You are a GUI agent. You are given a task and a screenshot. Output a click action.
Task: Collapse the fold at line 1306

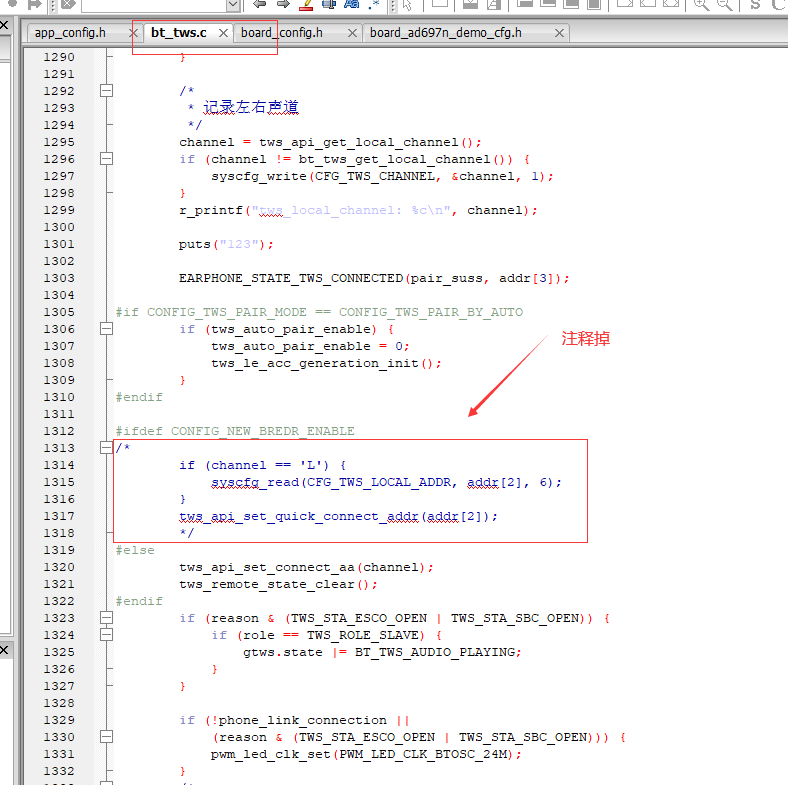point(107,329)
